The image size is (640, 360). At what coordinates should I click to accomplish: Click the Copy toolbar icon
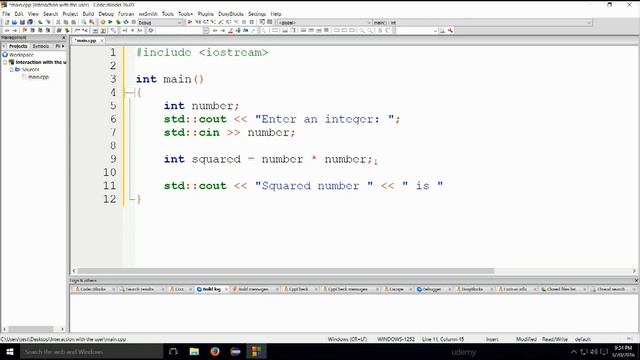pos(66,22)
